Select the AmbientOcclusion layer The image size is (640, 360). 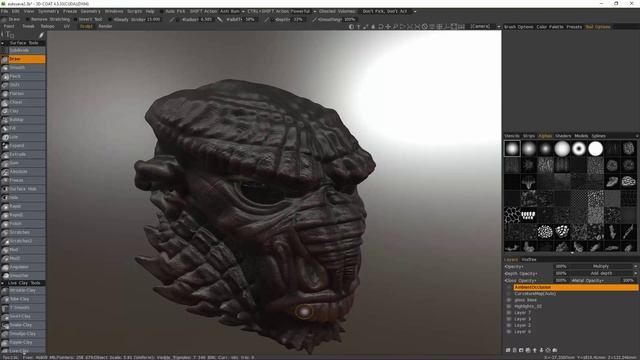576,287
